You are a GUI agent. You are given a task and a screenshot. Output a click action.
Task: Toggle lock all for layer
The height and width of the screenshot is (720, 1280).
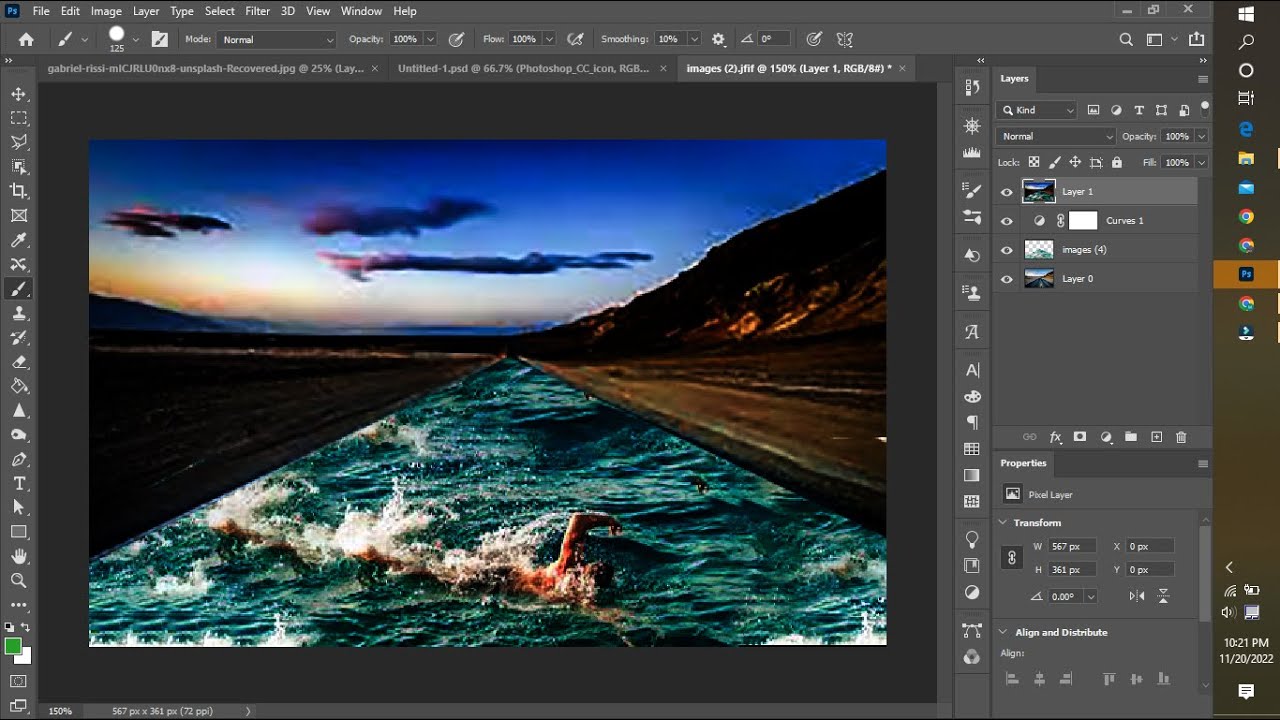[x=1117, y=162]
